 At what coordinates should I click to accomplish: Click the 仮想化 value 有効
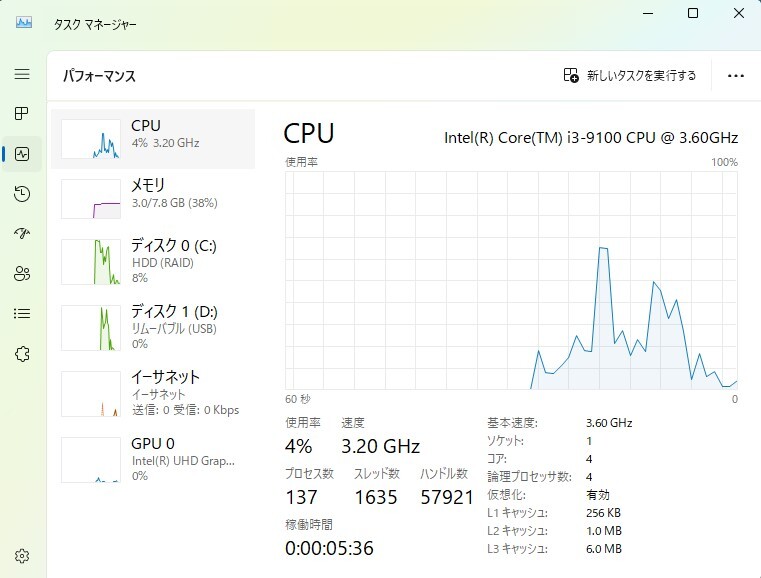(597, 495)
